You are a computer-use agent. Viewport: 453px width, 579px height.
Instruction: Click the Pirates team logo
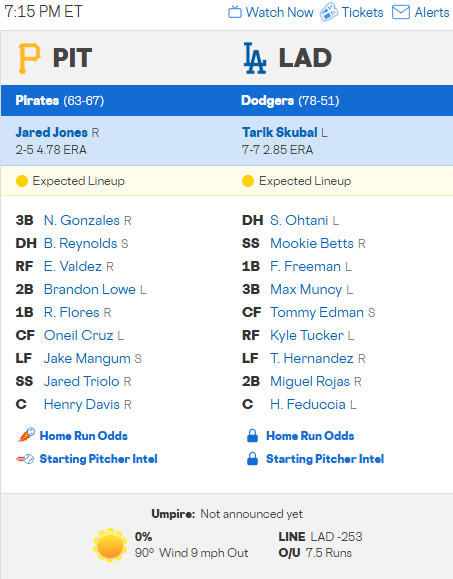point(29,58)
